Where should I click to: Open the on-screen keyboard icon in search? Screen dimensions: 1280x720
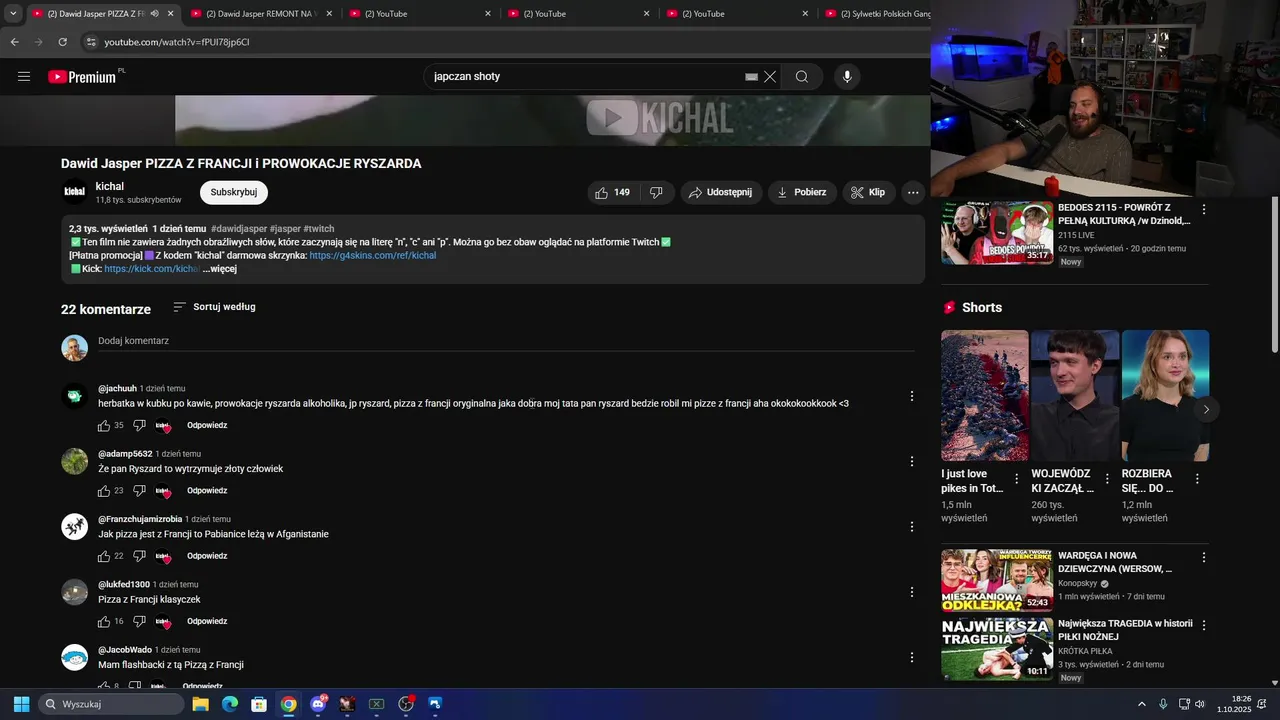point(751,77)
